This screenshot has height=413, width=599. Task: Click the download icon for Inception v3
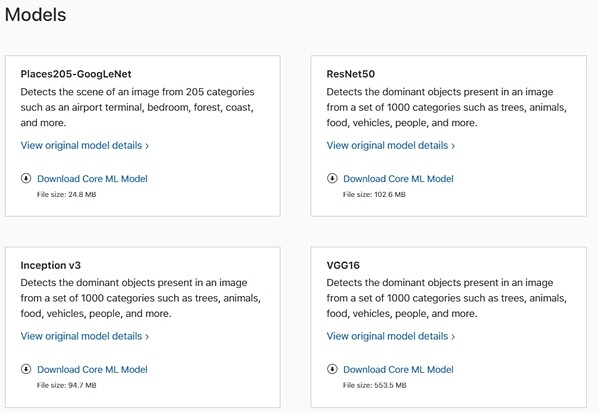(26, 369)
